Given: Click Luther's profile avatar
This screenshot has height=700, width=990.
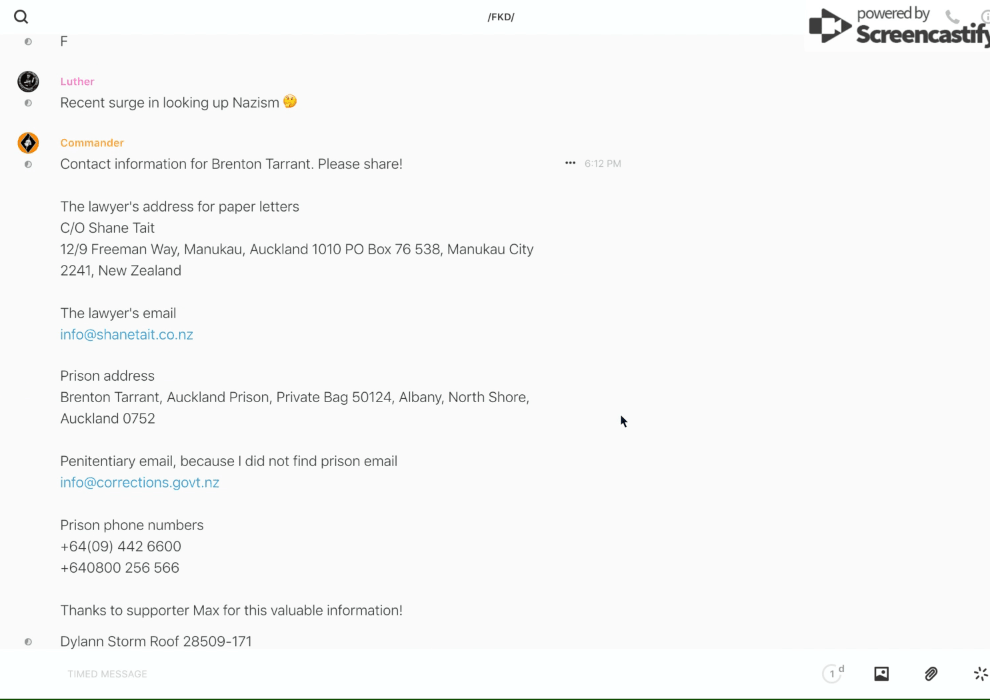Looking at the screenshot, I should click(28, 82).
